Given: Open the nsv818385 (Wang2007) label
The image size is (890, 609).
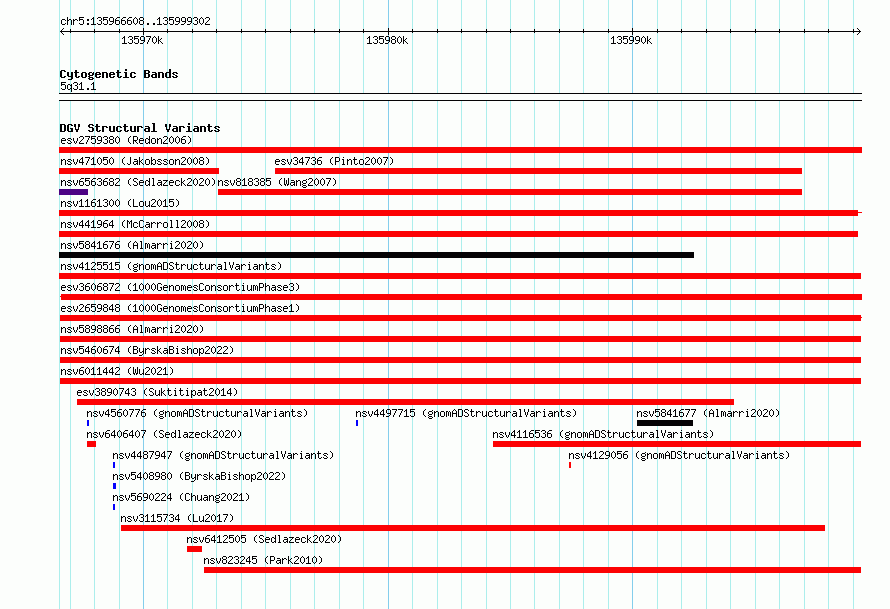Looking at the screenshot, I should click(x=277, y=182).
